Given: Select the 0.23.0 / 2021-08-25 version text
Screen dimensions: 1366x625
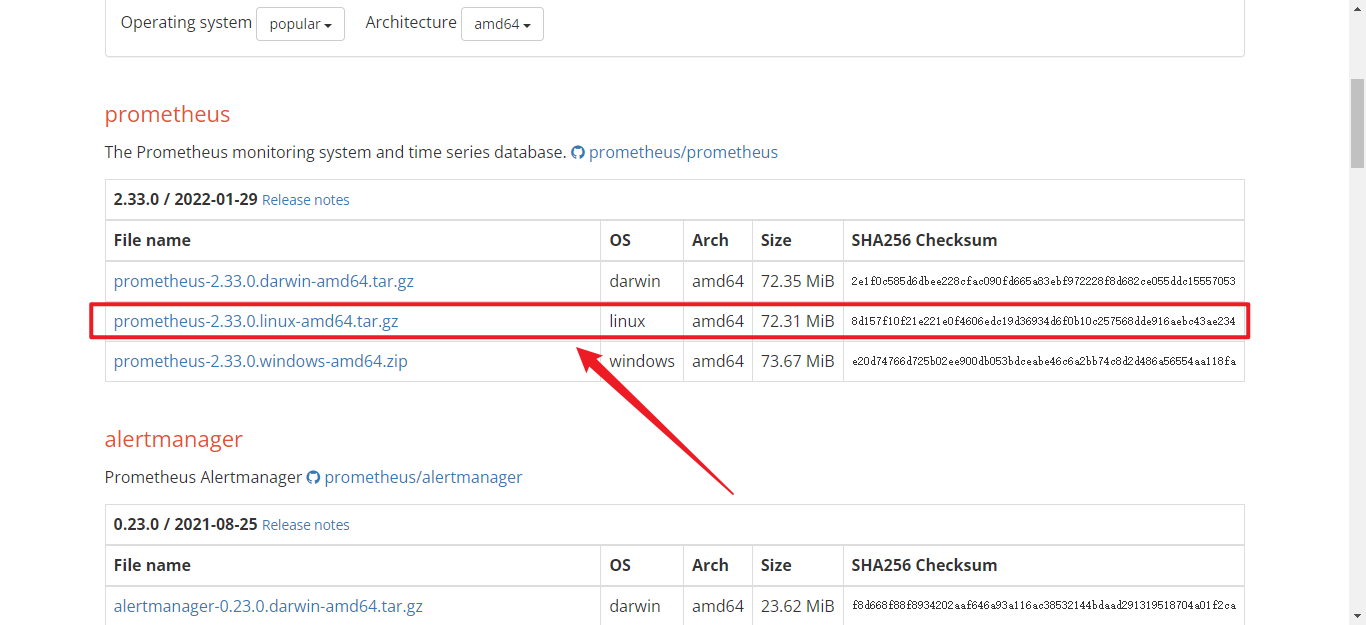Looking at the screenshot, I should pos(186,524).
